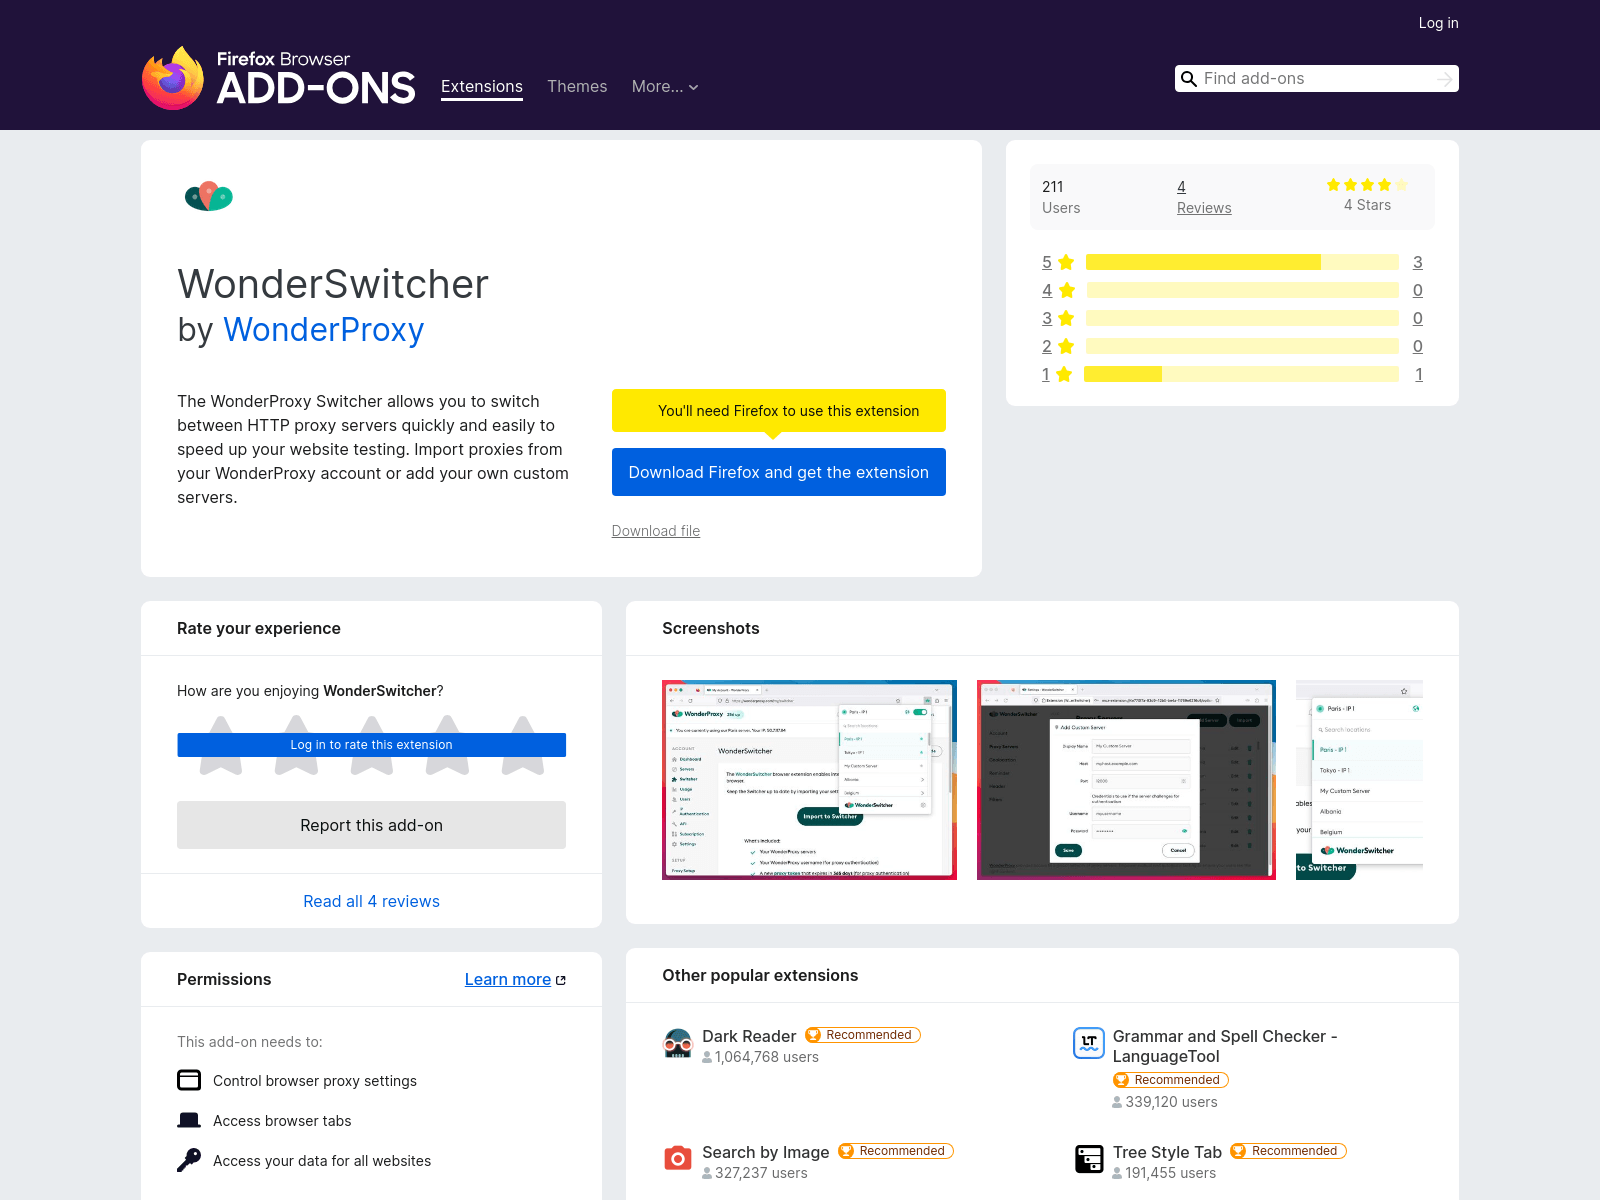This screenshot has height=1200, width=1600.
Task: Open the second screenshot, Add Custom Server
Action: pyautogui.click(x=1126, y=780)
